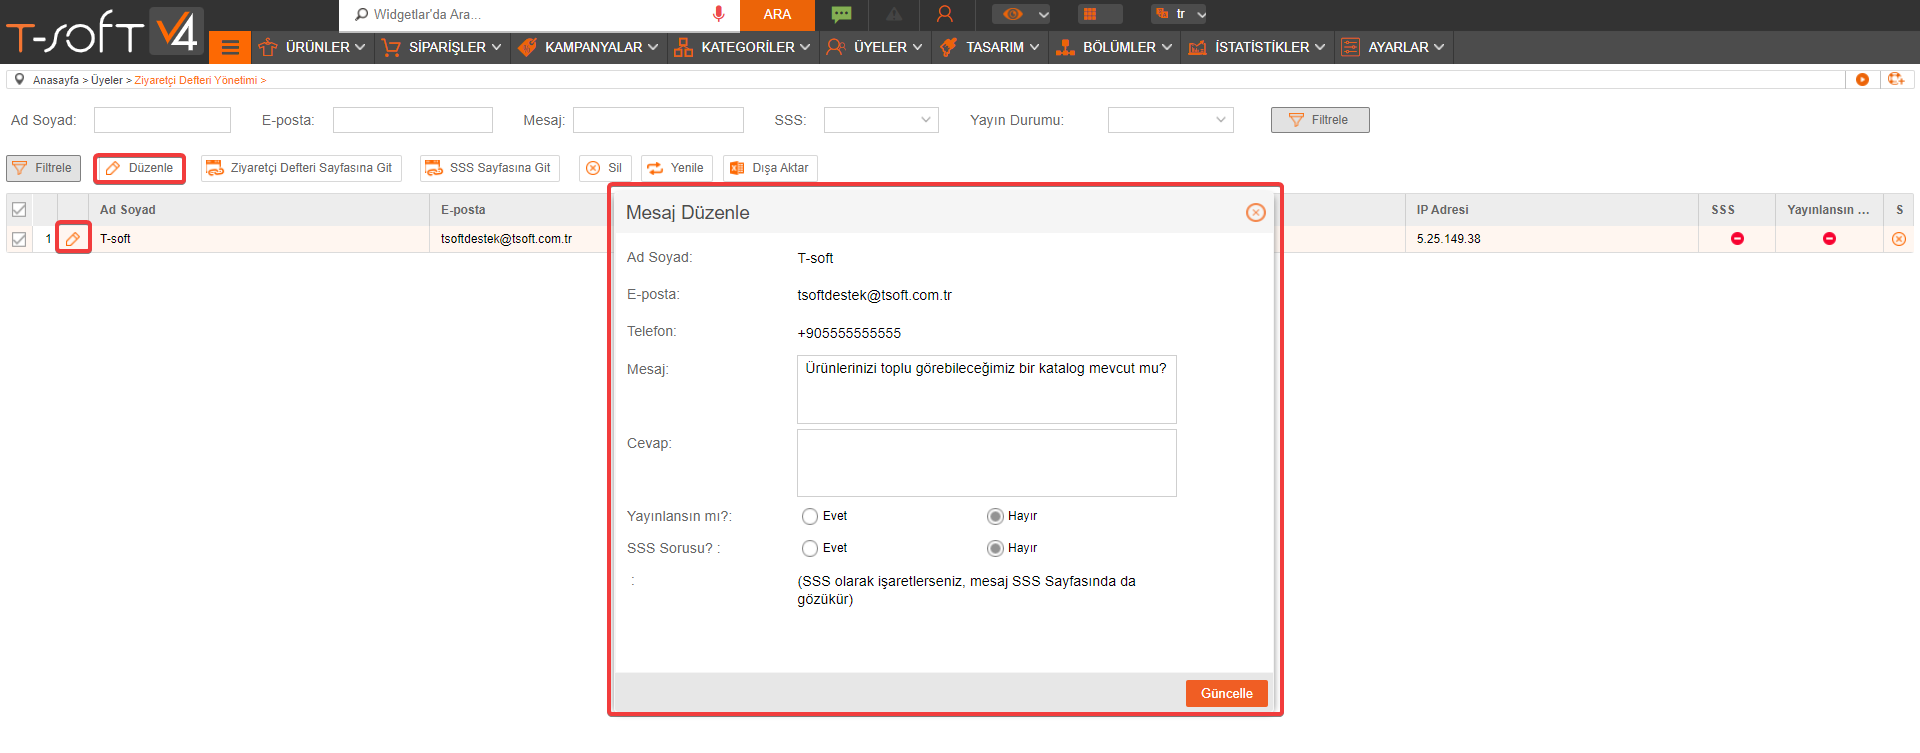The image size is (1920, 753).
Task: Expand the AYARLAR menu
Action: click(x=1393, y=47)
